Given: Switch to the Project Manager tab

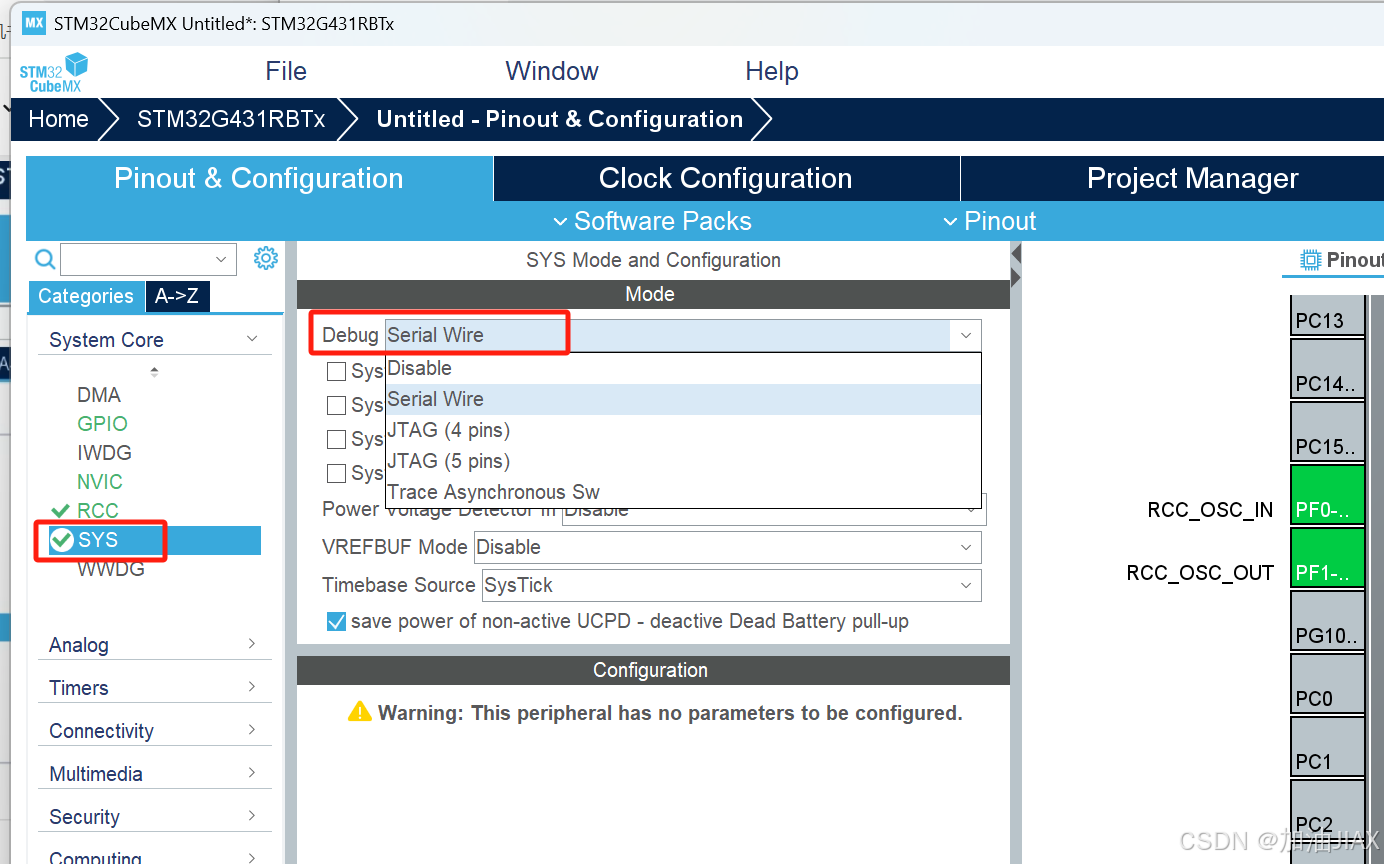Looking at the screenshot, I should (1172, 178).
